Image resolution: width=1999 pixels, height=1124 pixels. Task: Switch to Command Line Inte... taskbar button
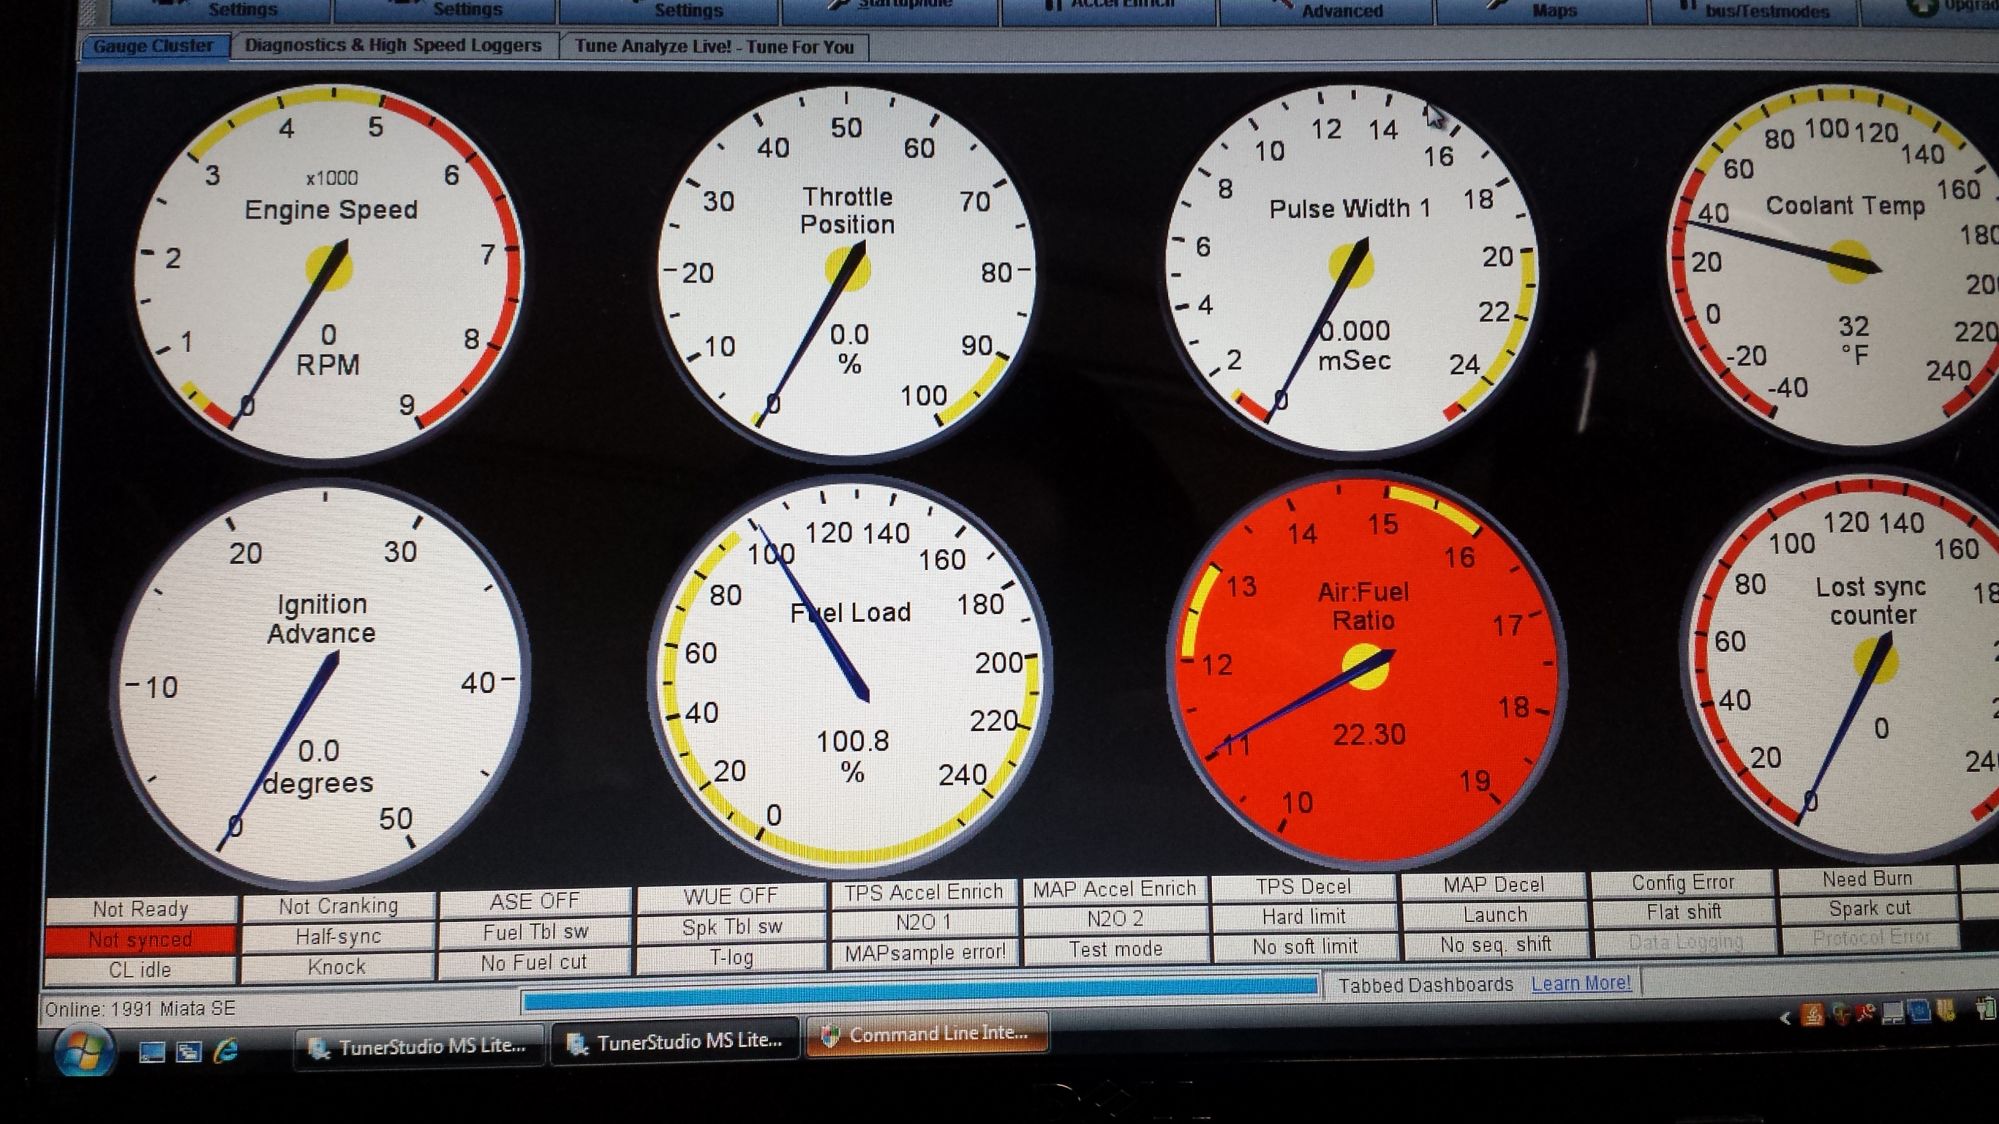[x=927, y=1034]
